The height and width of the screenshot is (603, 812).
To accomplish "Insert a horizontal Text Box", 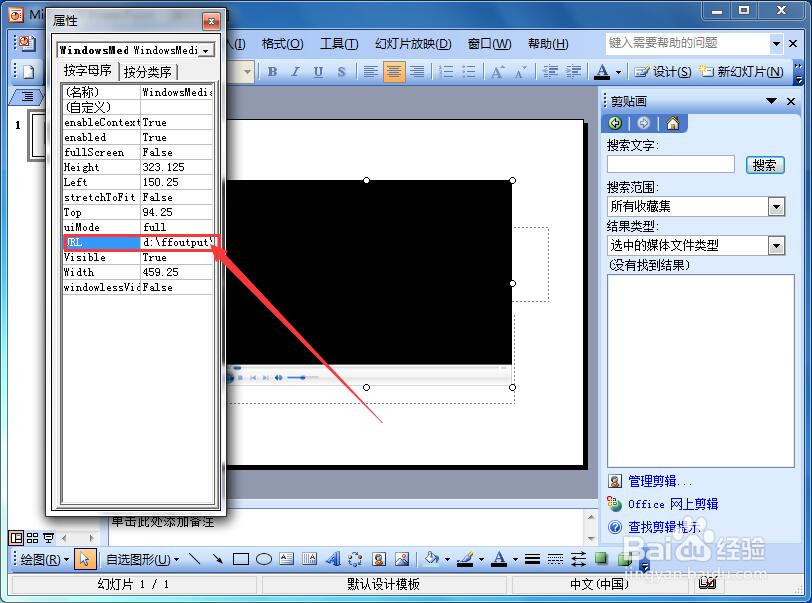I will pyautogui.click(x=286, y=559).
